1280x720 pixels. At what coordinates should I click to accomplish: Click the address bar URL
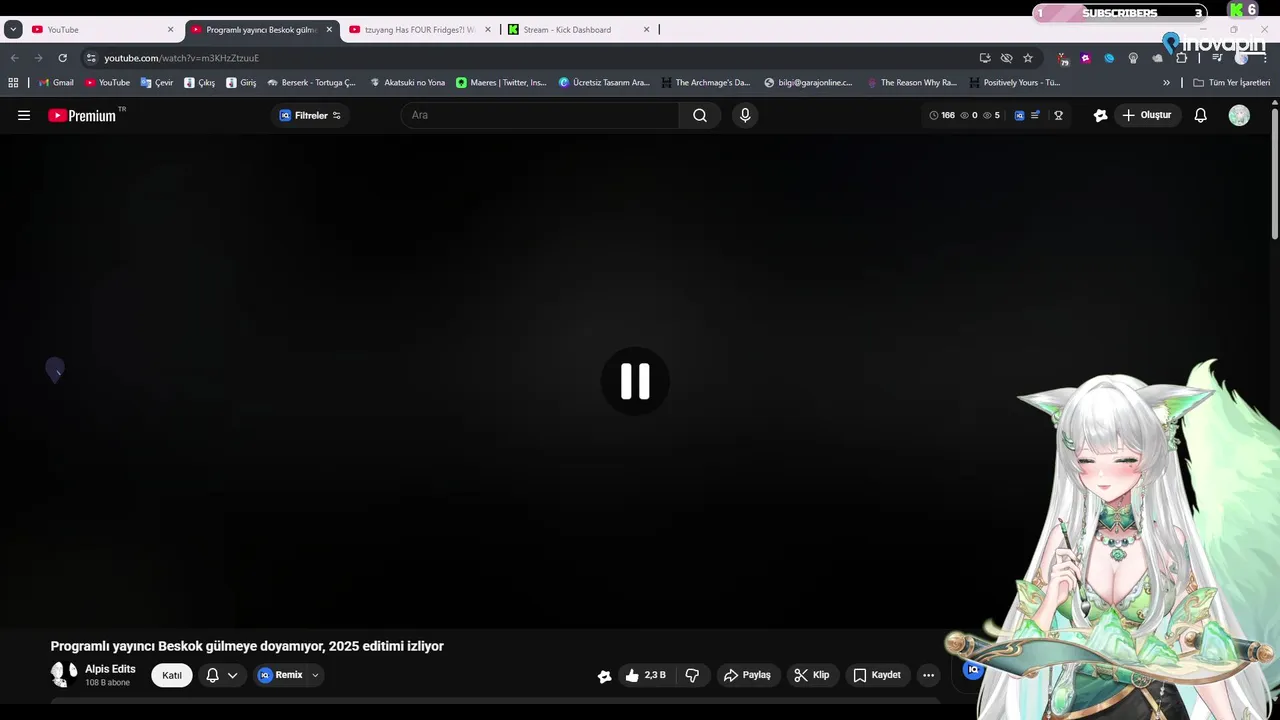[x=182, y=58]
